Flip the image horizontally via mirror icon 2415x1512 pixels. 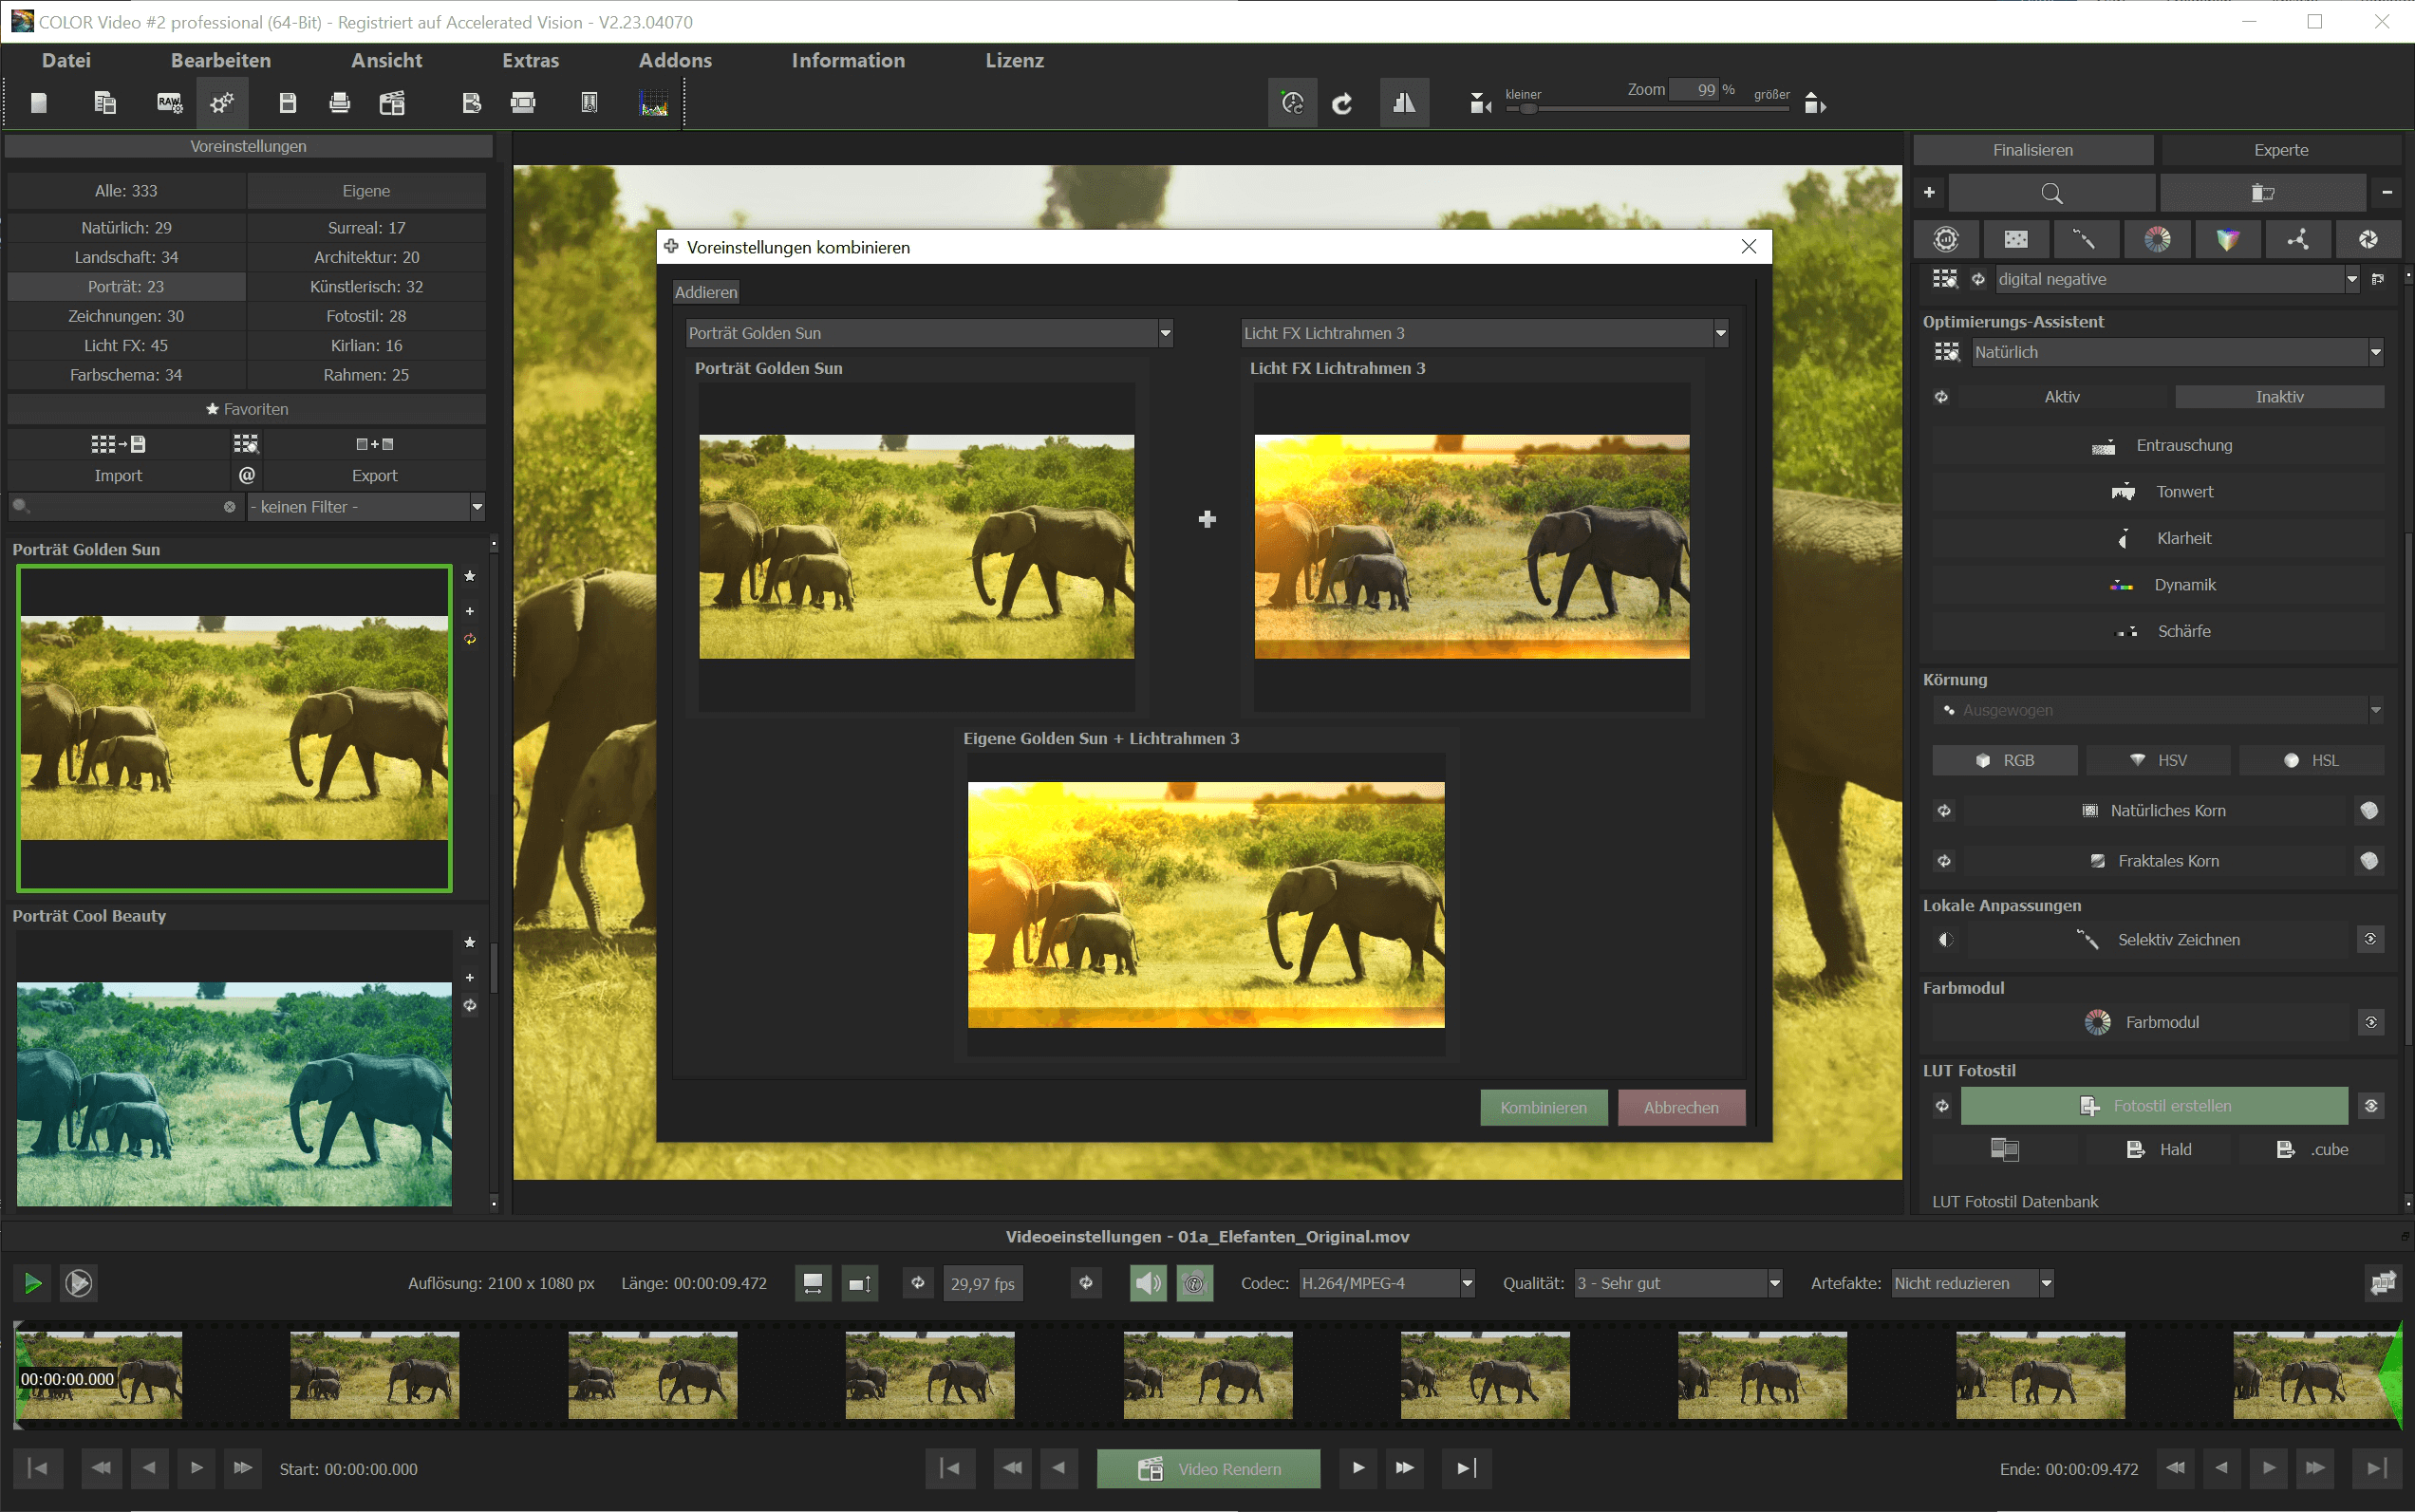1404,102
